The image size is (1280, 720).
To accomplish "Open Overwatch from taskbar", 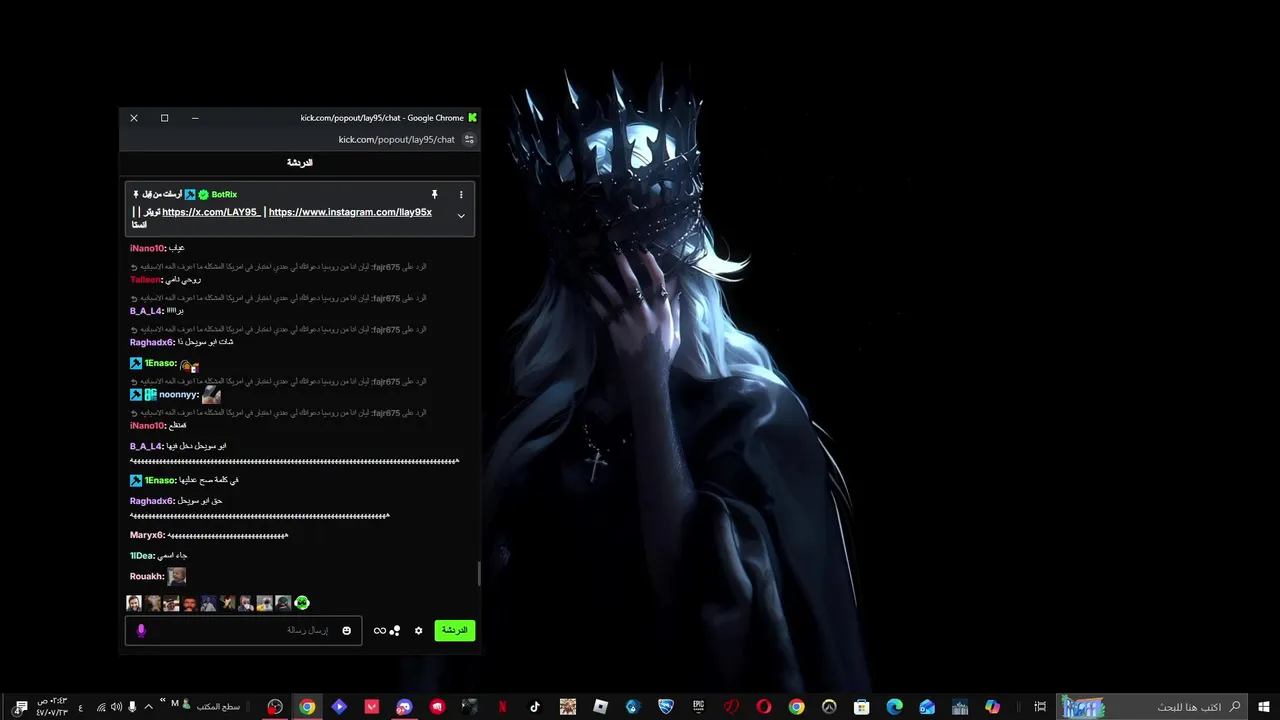I will (829, 707).
